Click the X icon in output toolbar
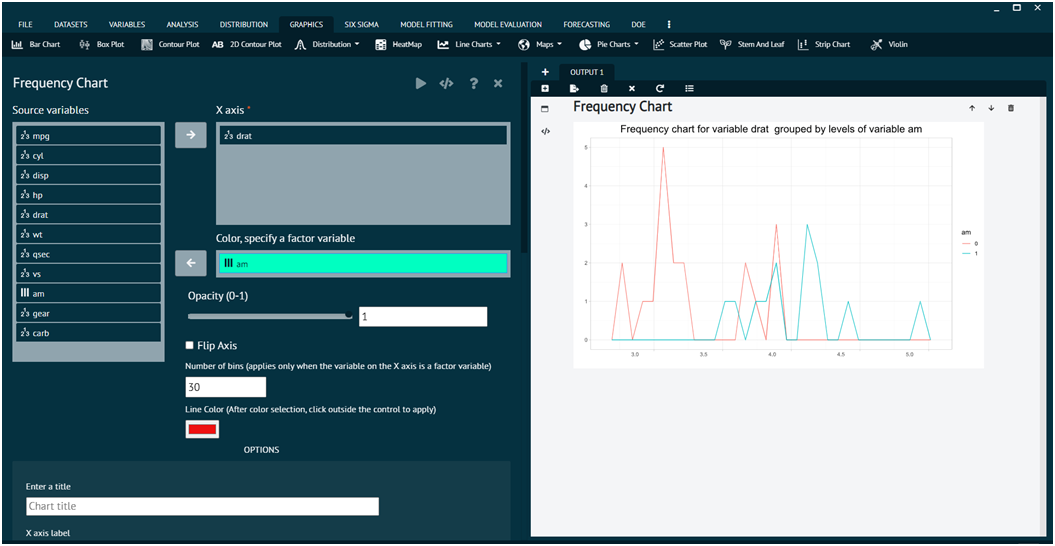Viewport: 1055px width, 546px height. pos(632,88)
